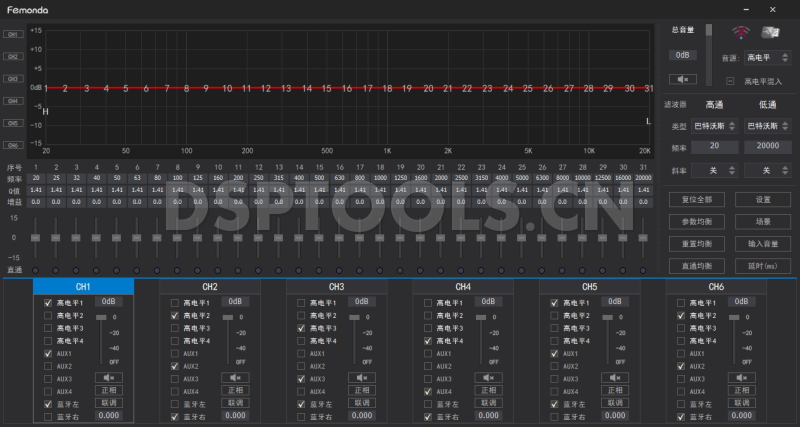
Task: Click the red Wi-Fi connection icon
Action: coord(740,35)
